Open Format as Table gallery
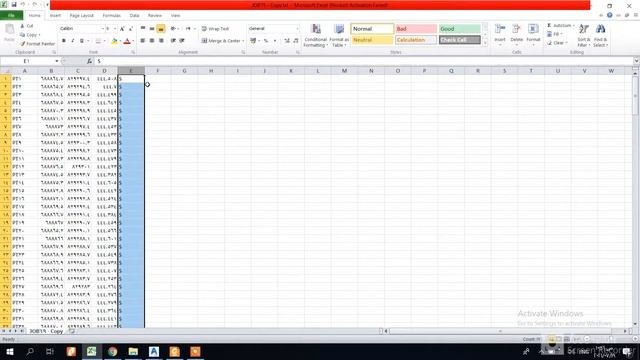 (339, 36)
